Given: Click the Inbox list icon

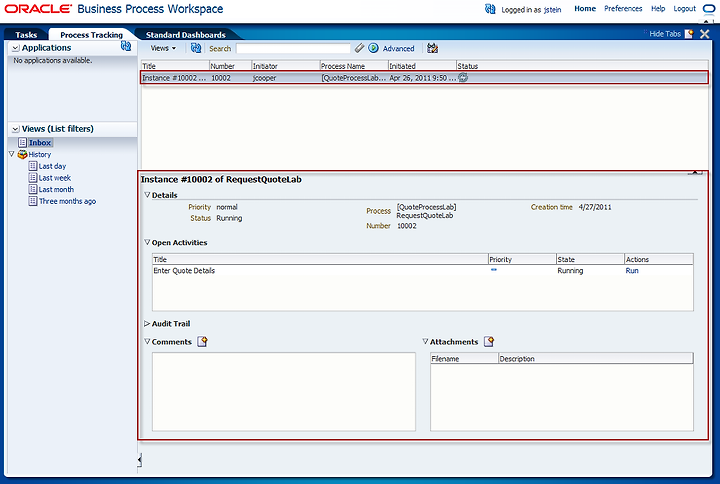Looking at the screenshot, I should click(22, 142).
